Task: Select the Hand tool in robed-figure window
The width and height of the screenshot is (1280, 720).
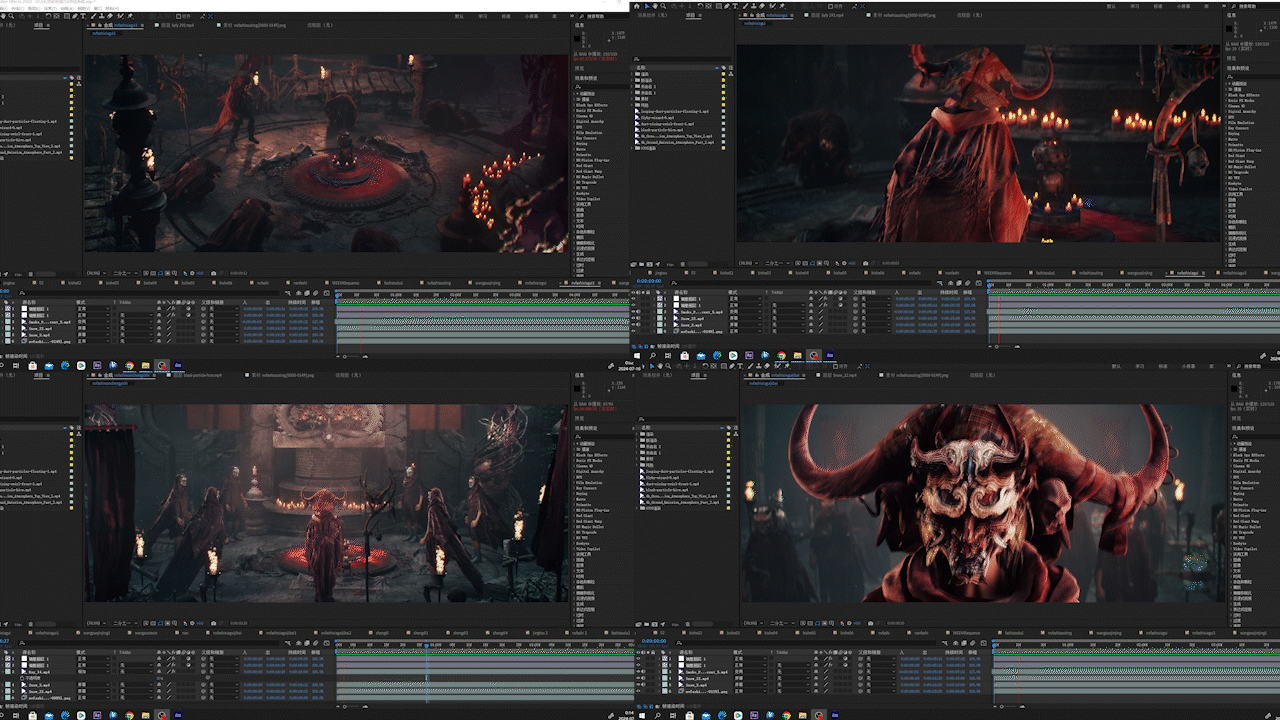Action: pyautogui.click(x=655, y=6)
